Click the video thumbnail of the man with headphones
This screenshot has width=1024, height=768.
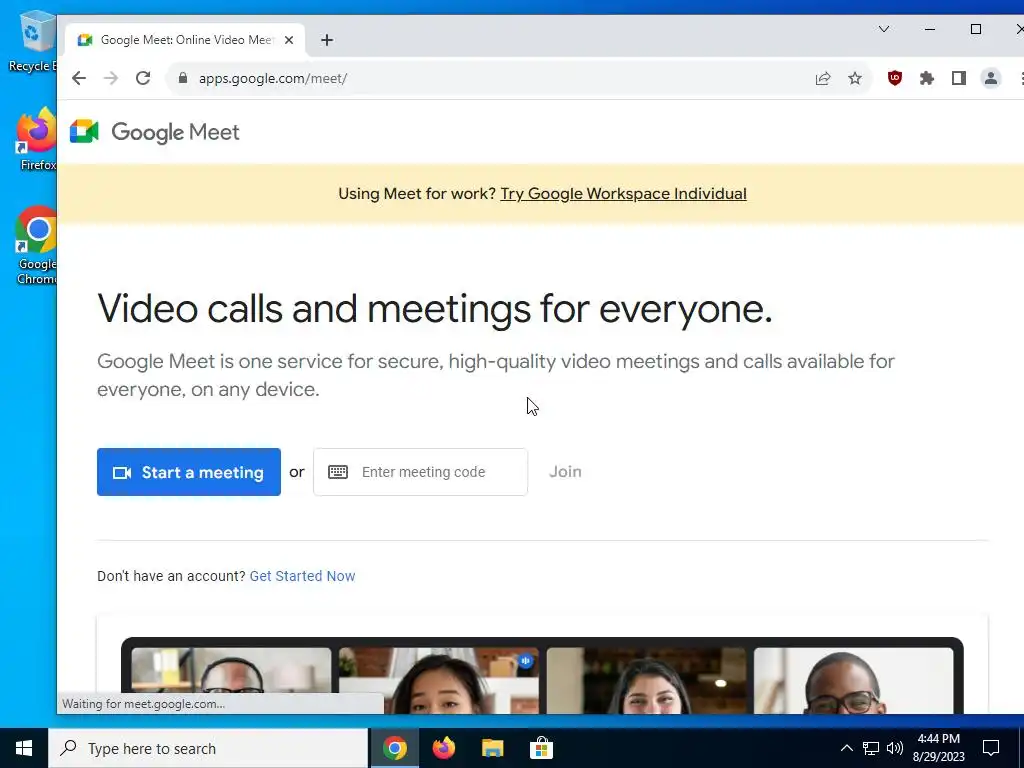pos(231,671)
